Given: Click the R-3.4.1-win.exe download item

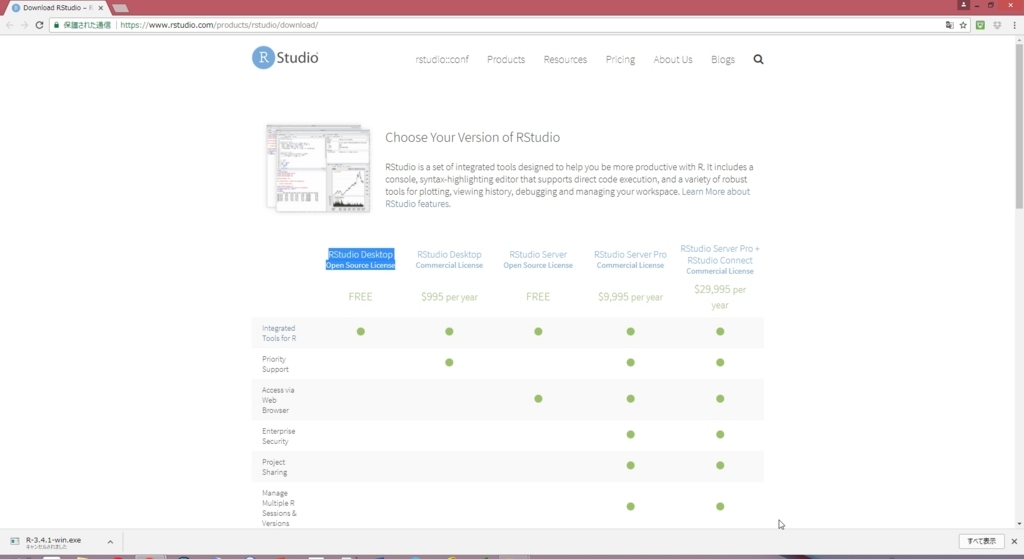Looking at the screenshot, I should 54,541.
